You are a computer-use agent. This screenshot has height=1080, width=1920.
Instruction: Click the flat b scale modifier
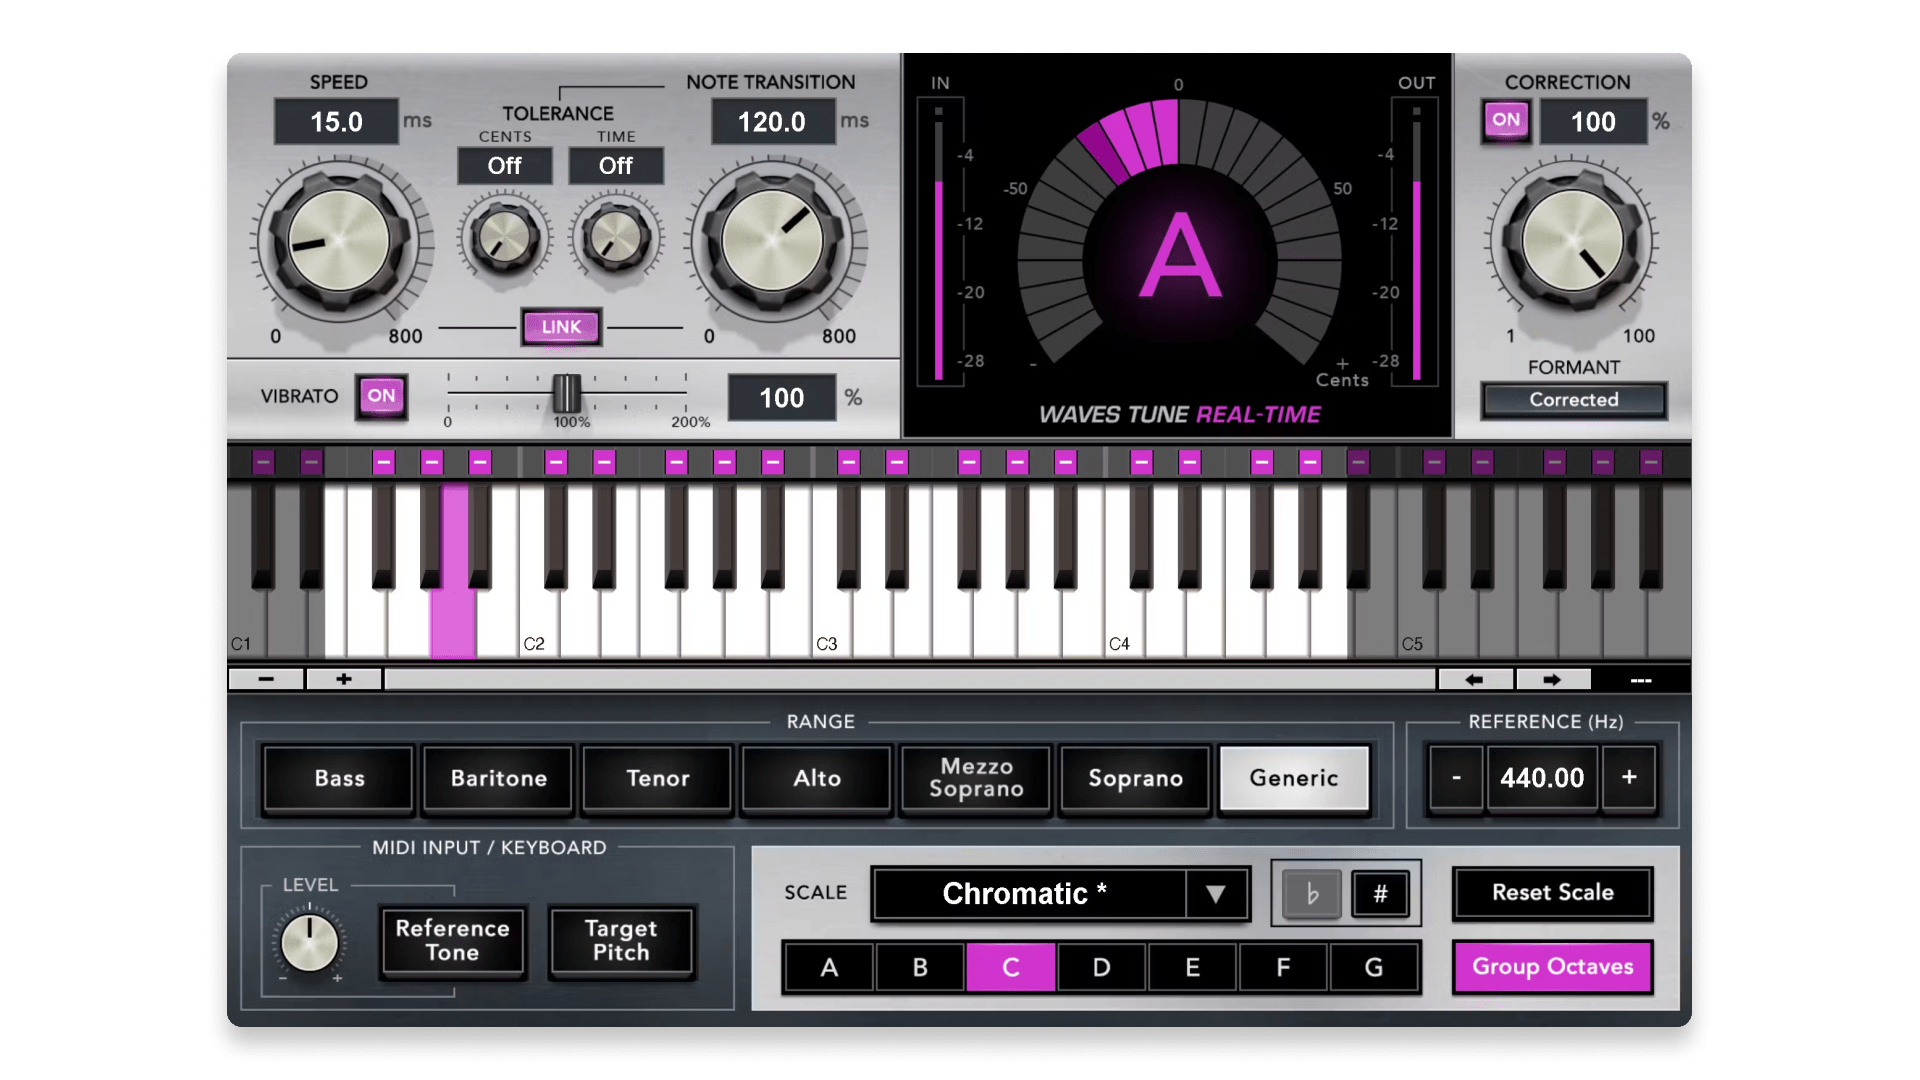[x=1311, y=894]
